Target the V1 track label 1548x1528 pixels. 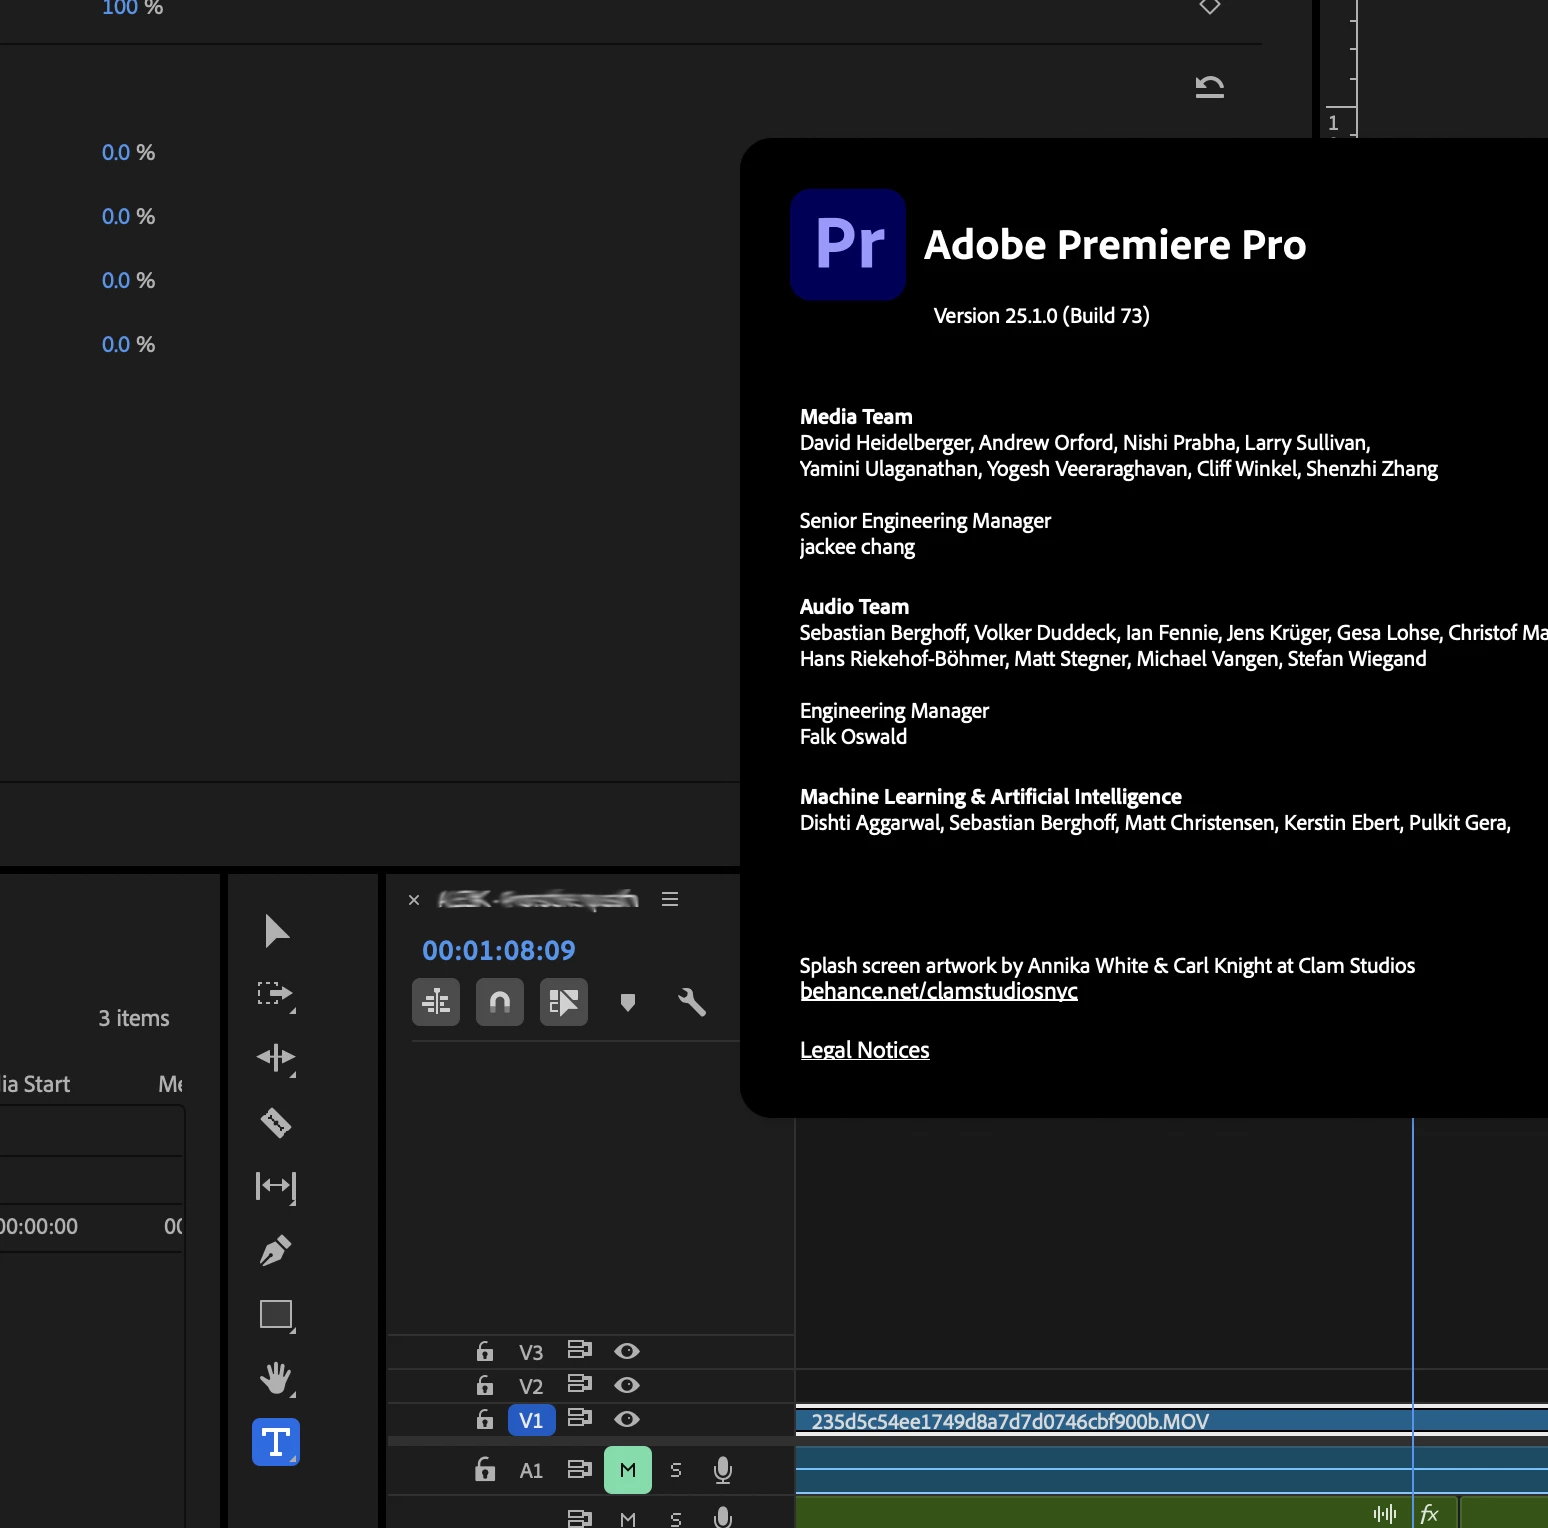[x=532, y=1420]
